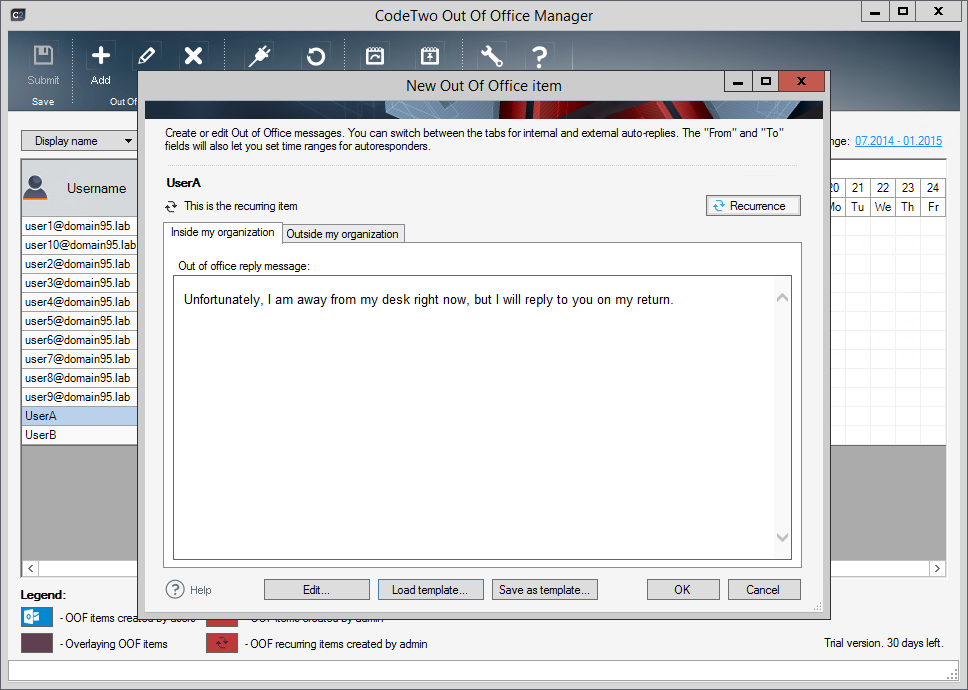Viewport: 968px width, 690px height.
Task: Select user4@domain95.lab row
Action: coord(80,302)
